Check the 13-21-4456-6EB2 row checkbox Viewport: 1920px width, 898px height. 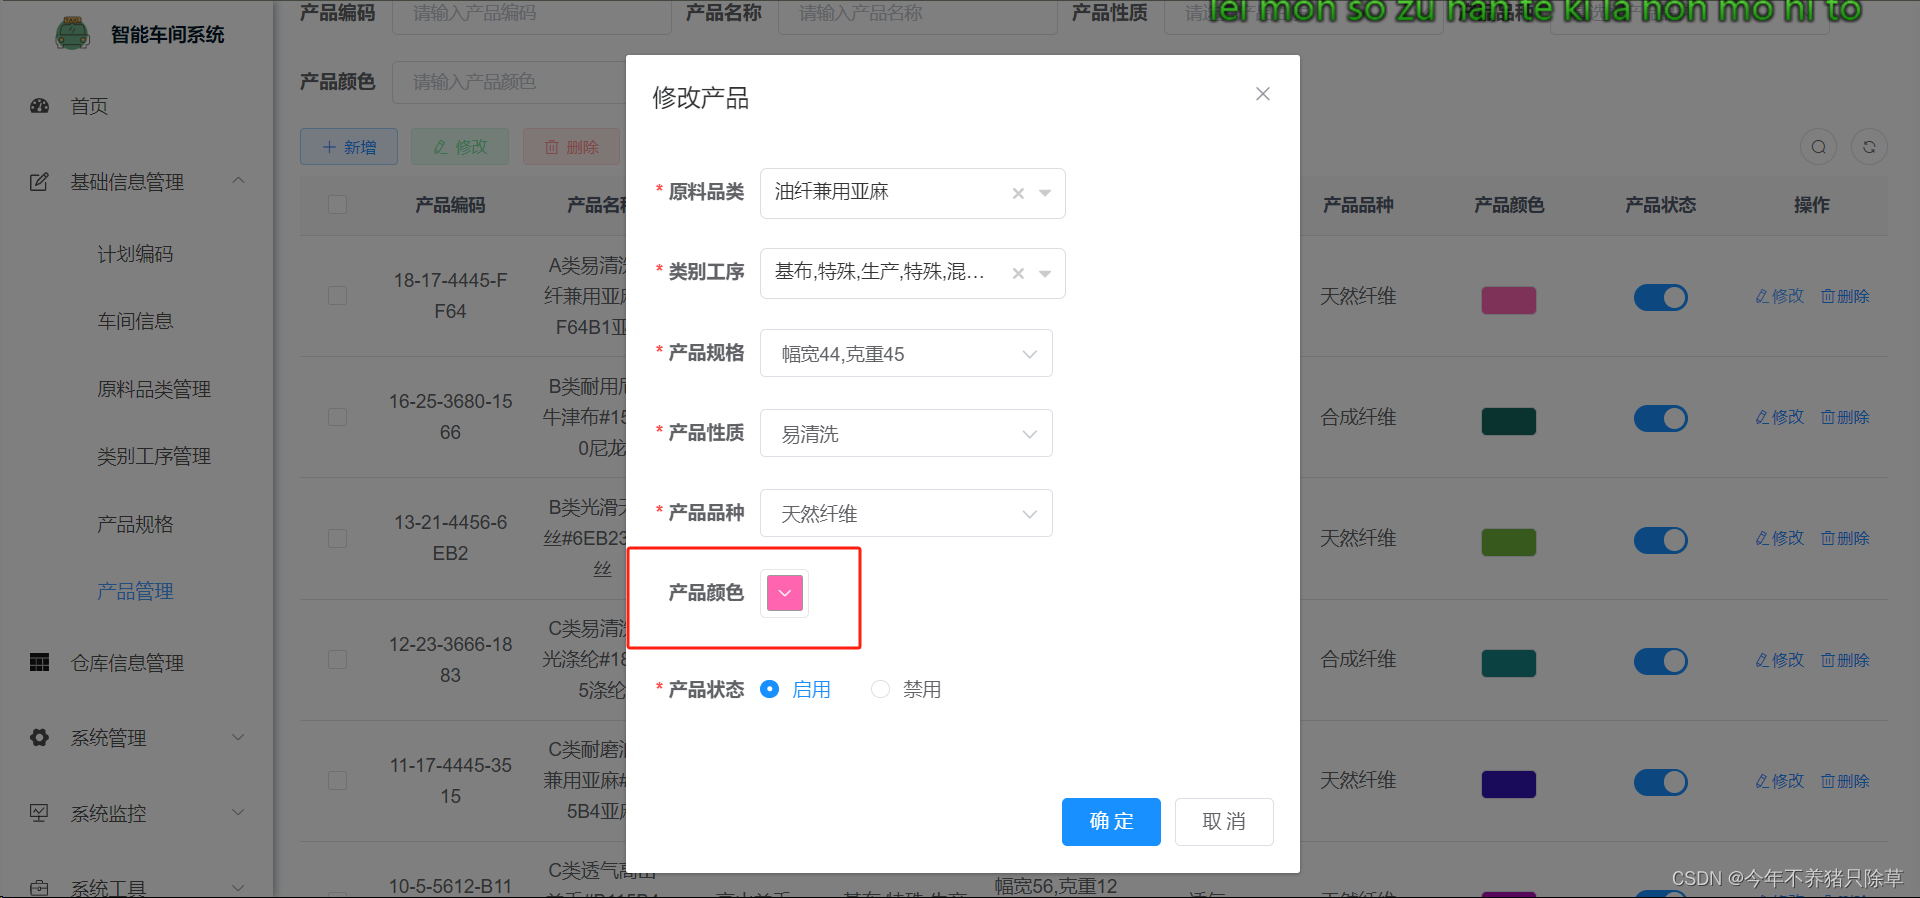pyautogui.click(x=338, y=538)
